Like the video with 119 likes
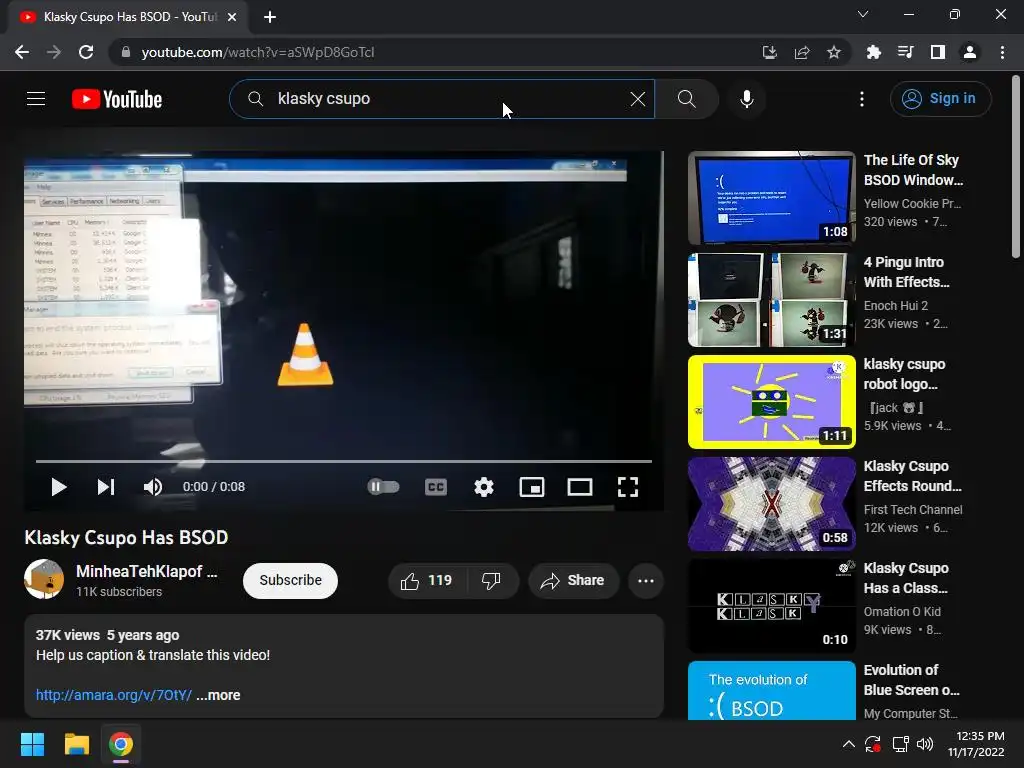Viewport: 1024px width, 768px height. pos(427,581)
